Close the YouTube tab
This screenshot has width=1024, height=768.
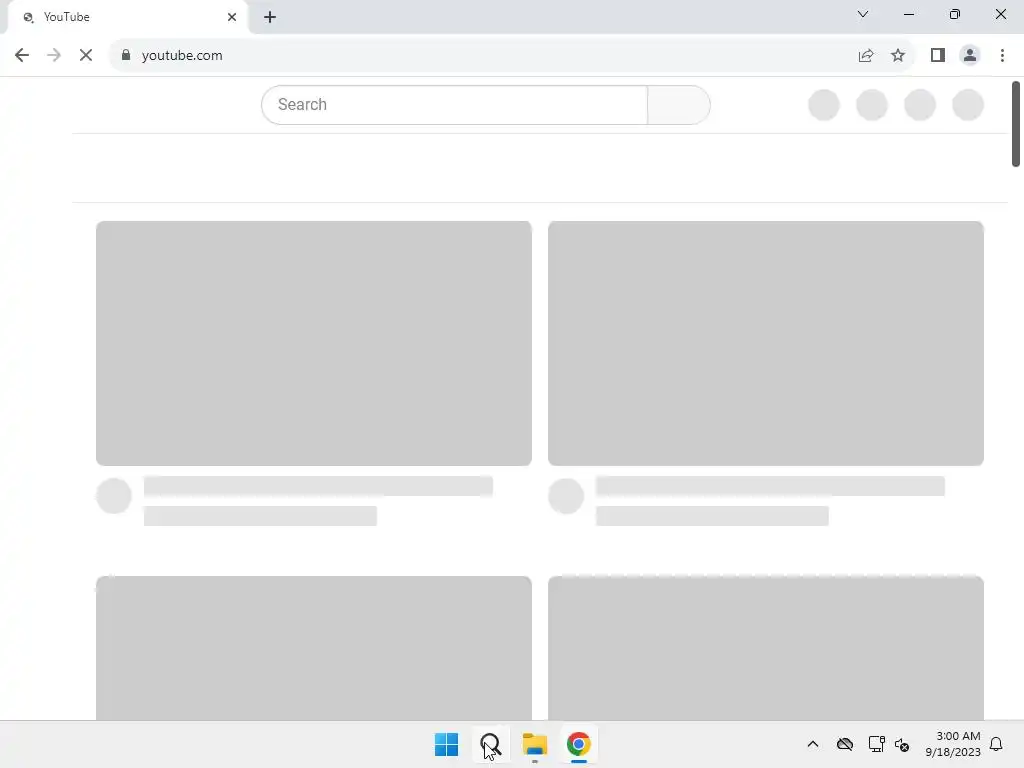tap(232, 17)
